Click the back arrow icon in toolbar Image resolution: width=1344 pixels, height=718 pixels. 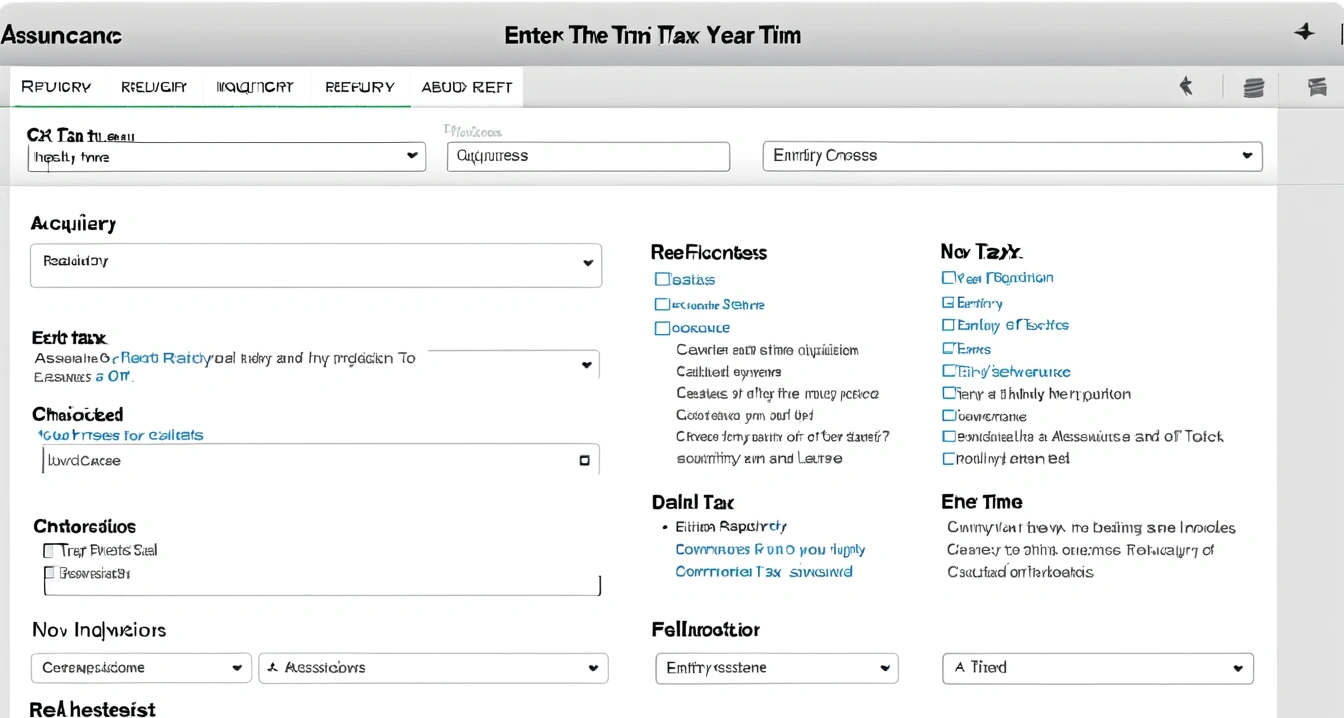pos(1186,87)
